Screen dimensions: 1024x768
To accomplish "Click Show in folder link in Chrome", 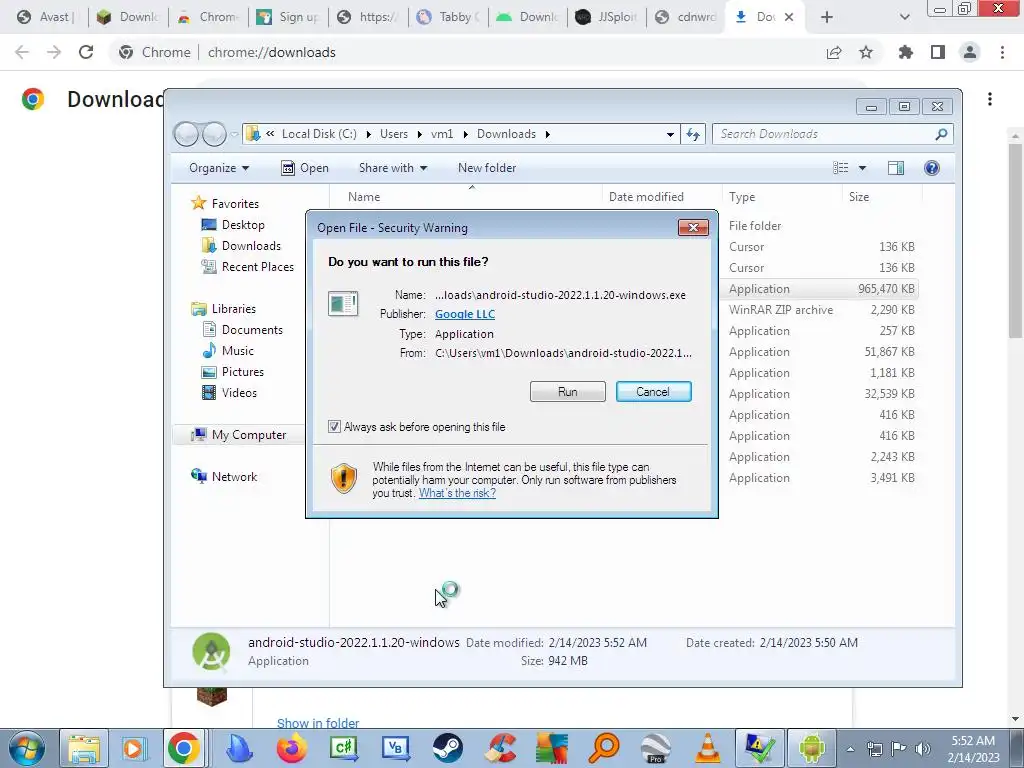I will 317,723.
